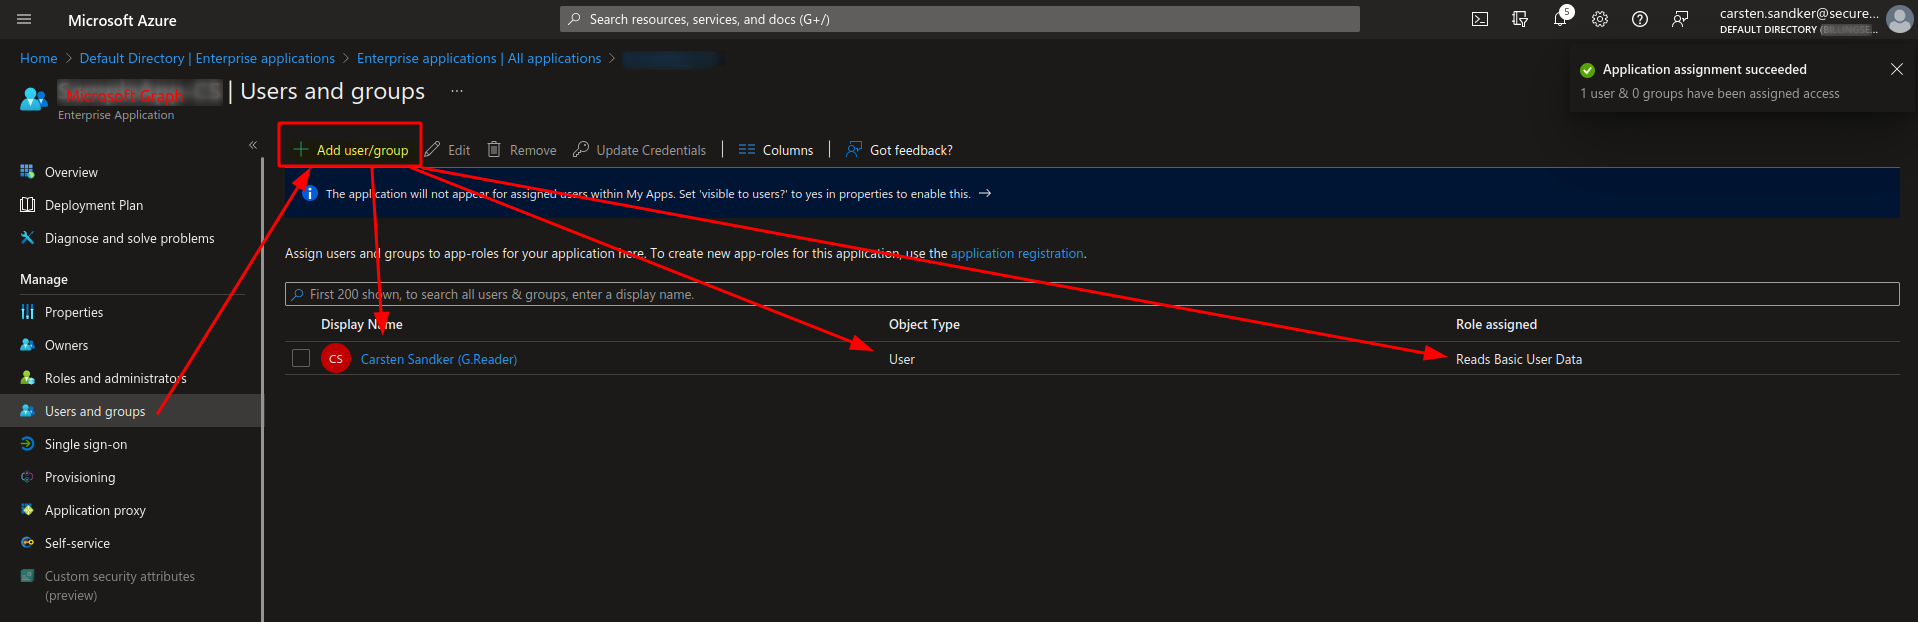Open Properties in Manage section
Viewport: 1918px width, 622px height.
(x=74, y=312)
